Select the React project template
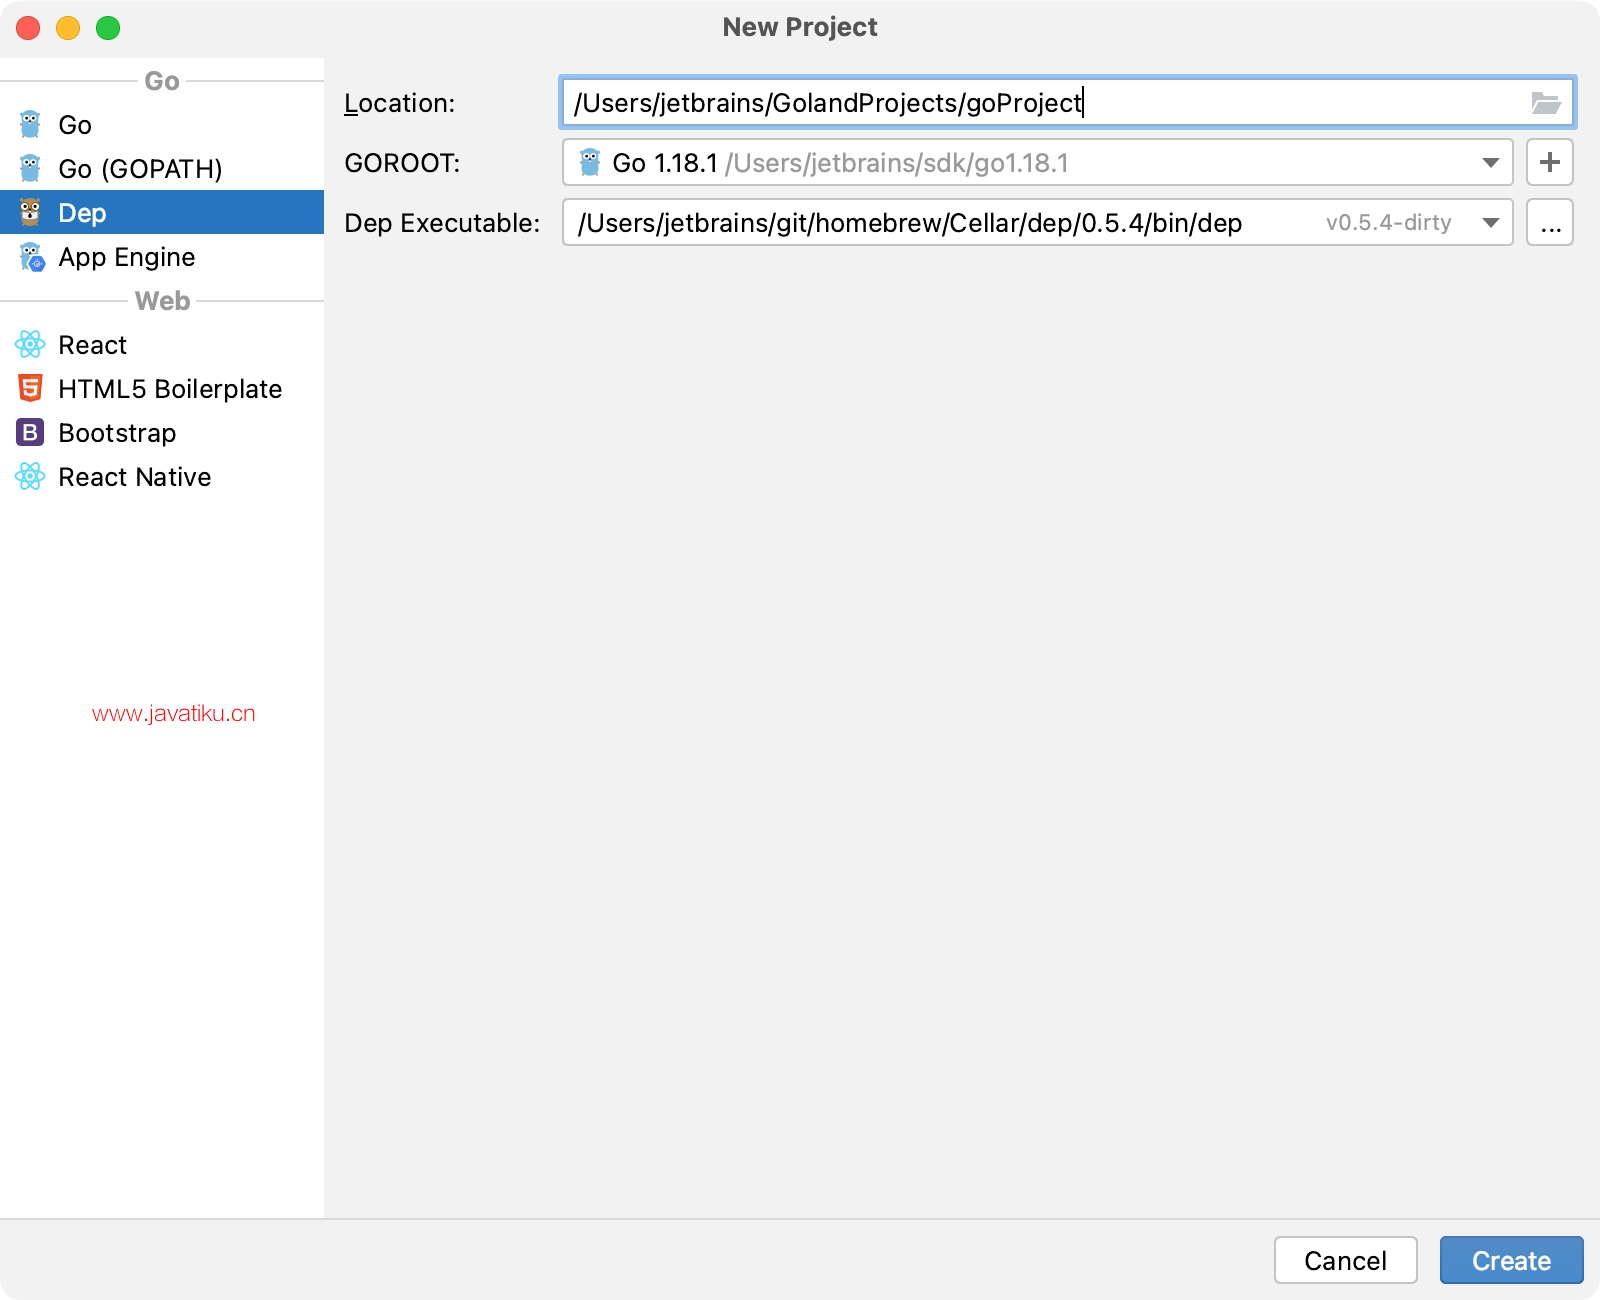 [x=162, y=345]
